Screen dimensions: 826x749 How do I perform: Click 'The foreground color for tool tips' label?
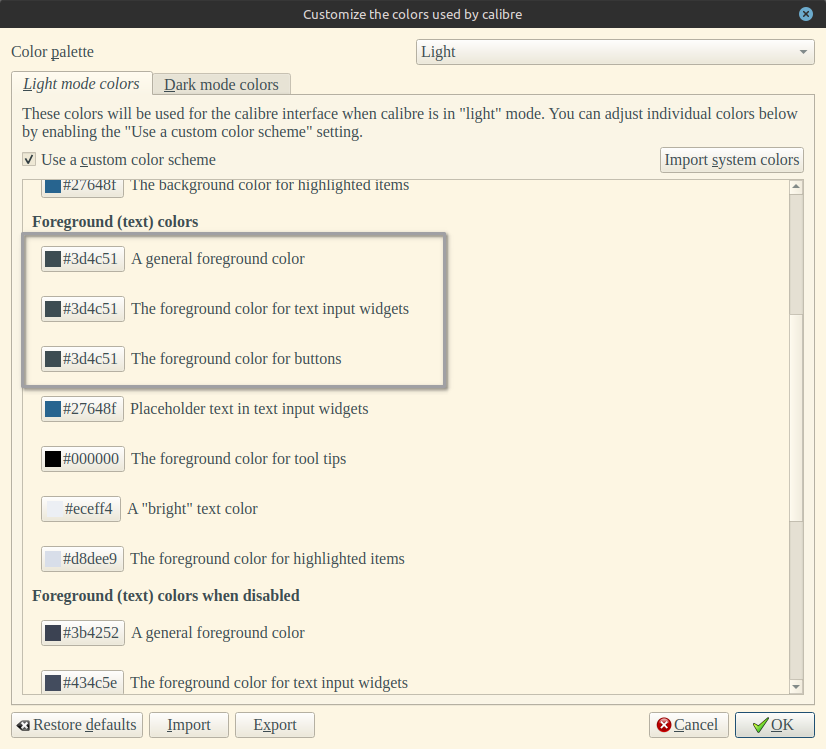point(239,459)
